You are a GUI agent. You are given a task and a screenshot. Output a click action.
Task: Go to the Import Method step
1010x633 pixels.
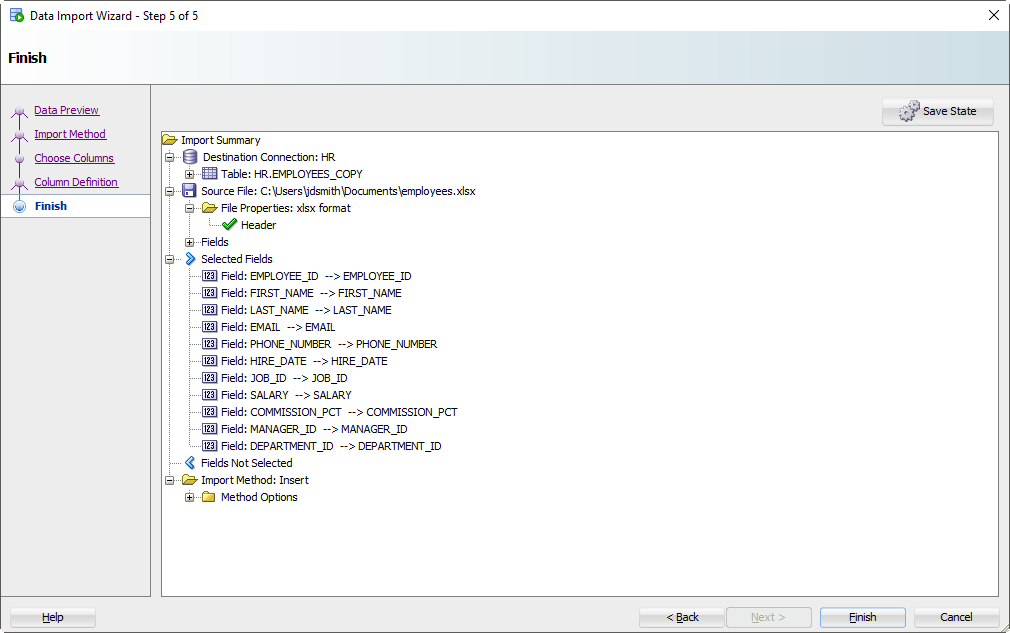point(70,134)
